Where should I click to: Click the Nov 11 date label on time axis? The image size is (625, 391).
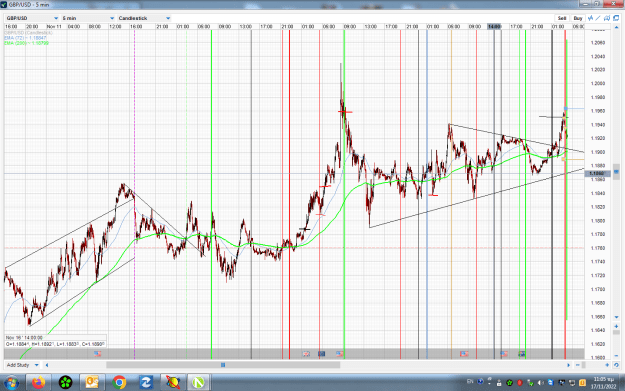(54, 26)
